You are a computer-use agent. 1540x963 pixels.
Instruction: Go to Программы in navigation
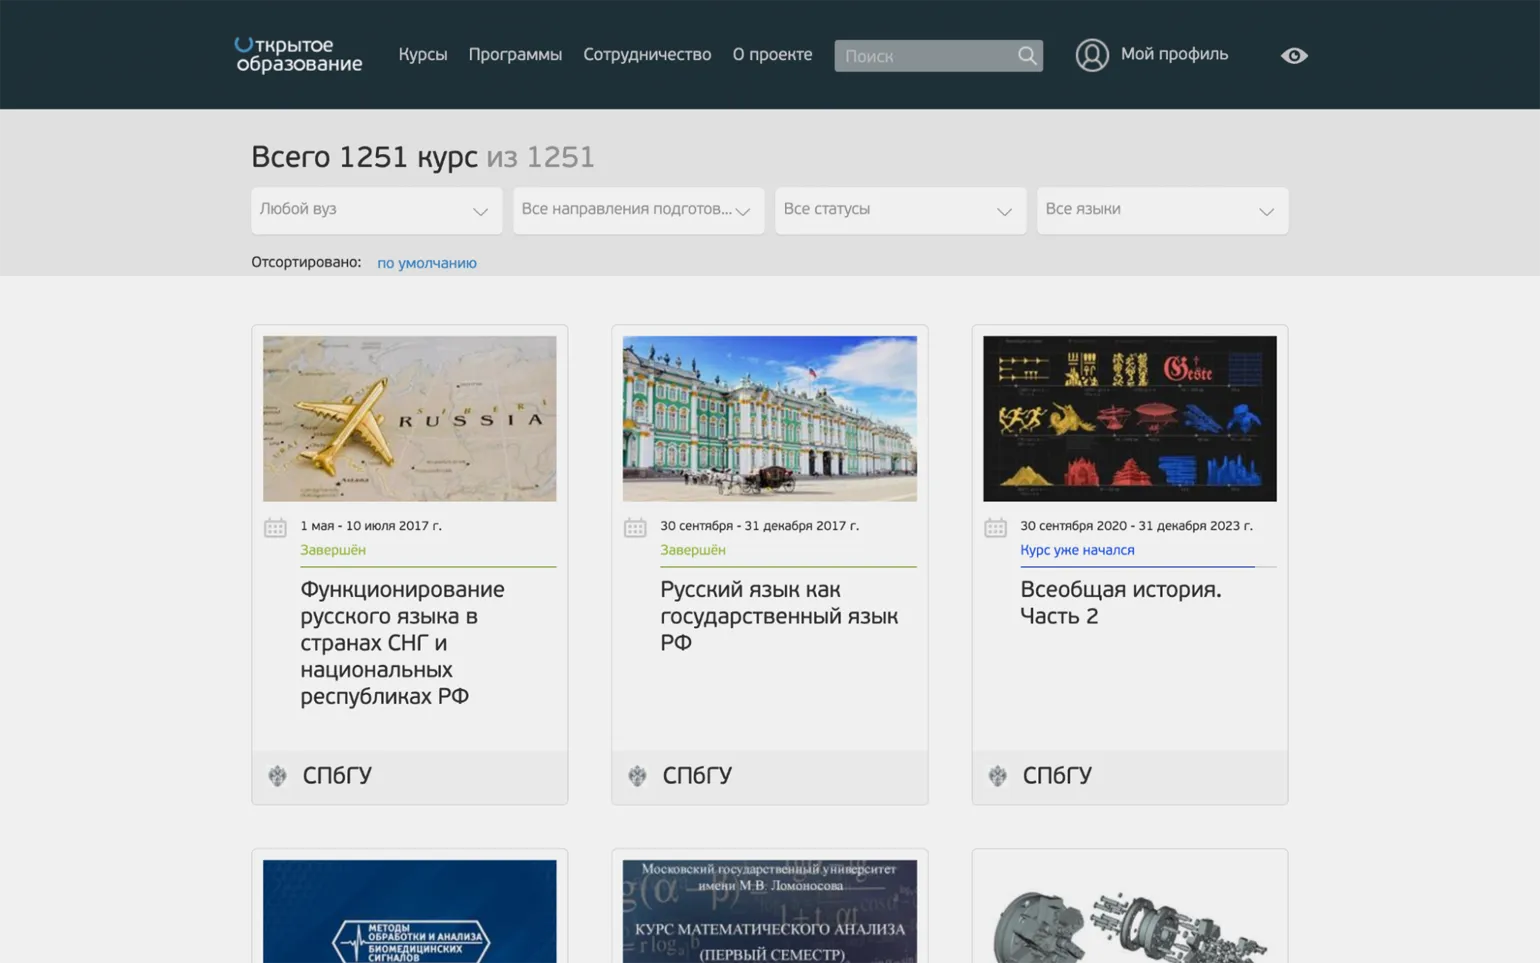pyautogui.click(x=515, y=55)
